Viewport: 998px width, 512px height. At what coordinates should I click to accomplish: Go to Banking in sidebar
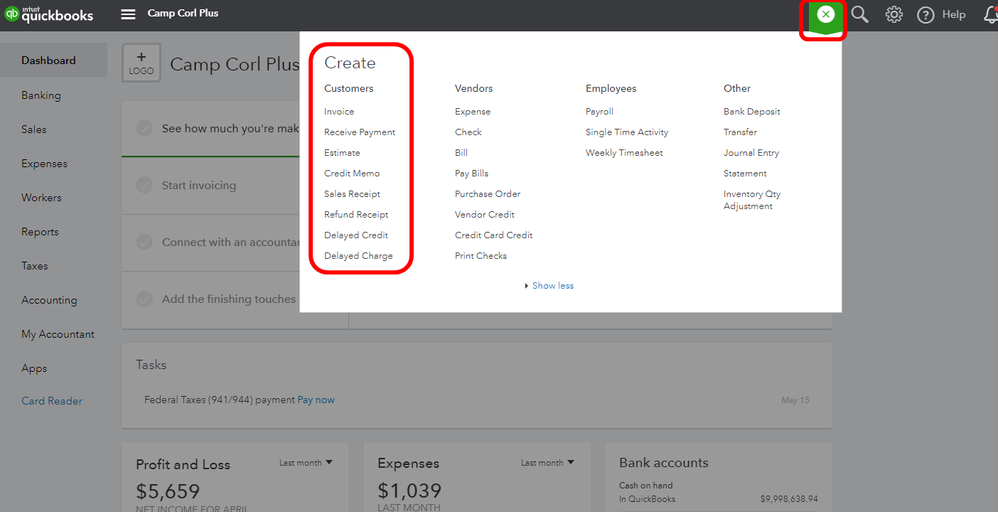click(x=41, y=96)
